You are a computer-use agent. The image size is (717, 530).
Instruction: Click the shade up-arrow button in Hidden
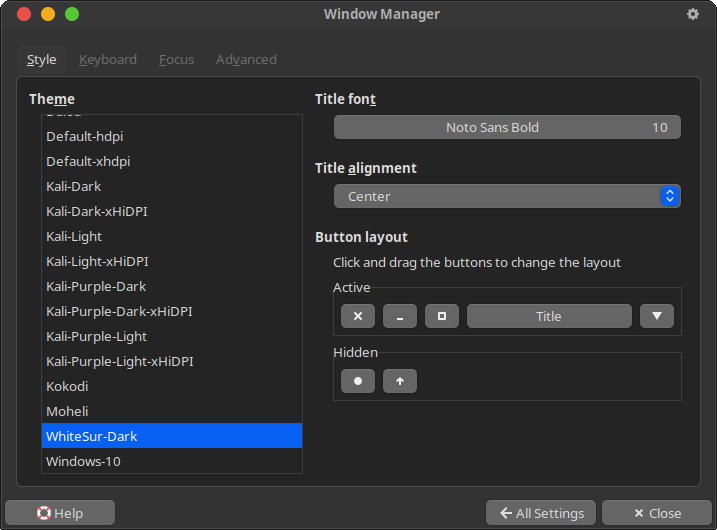(x=400, y=381)
